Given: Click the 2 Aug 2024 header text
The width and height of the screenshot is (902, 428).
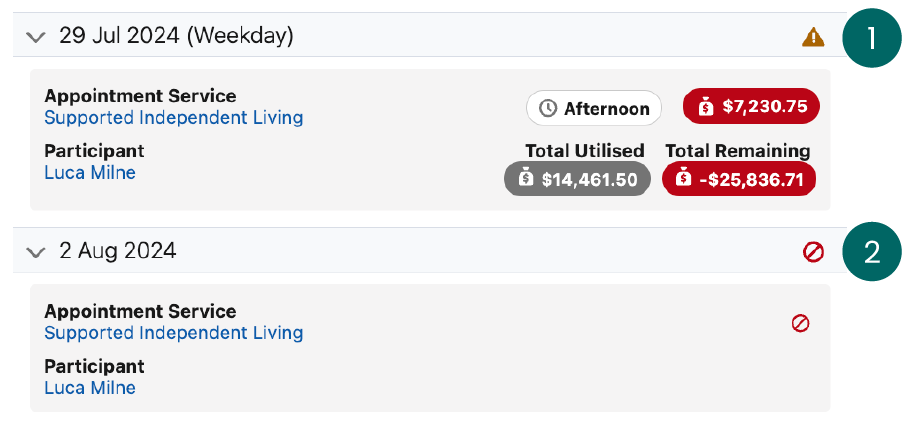Looking at the screenshot, I should (118, 251).
